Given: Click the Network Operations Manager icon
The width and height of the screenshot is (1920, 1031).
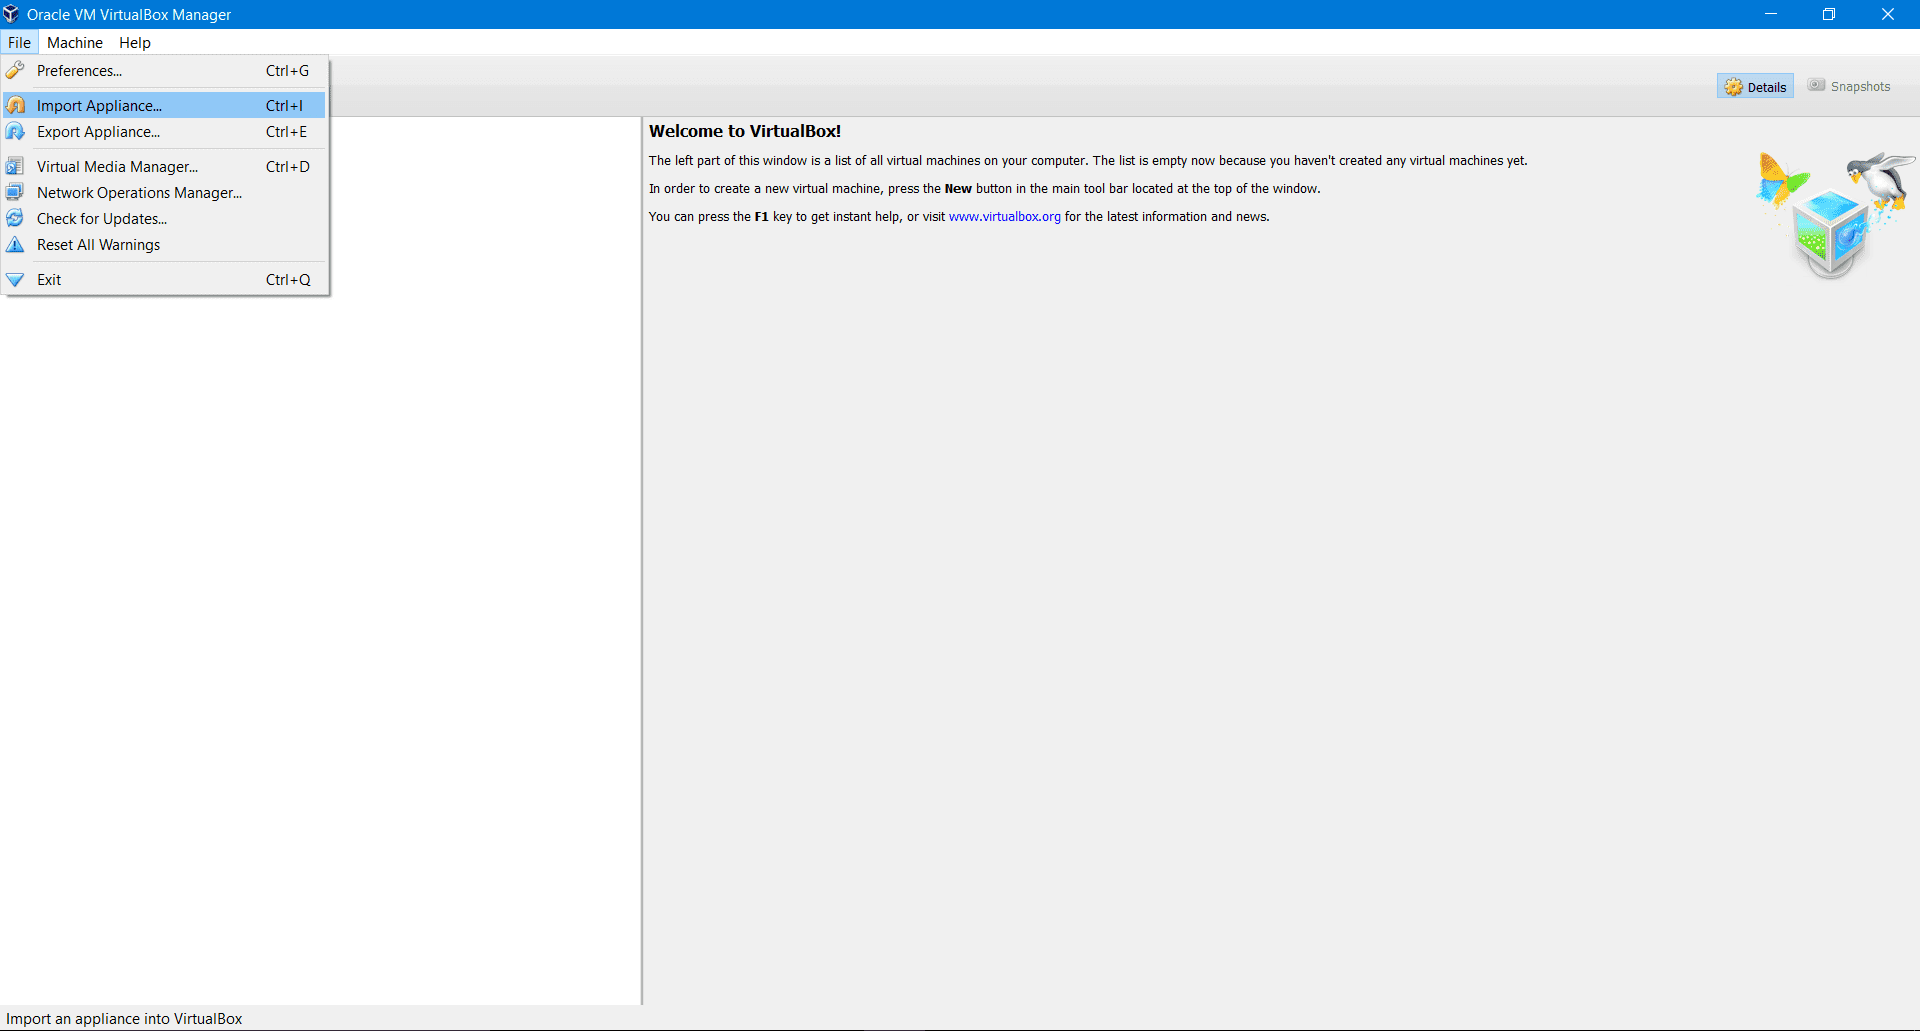Looking at the screenshot, I should [x=15, y=192].
